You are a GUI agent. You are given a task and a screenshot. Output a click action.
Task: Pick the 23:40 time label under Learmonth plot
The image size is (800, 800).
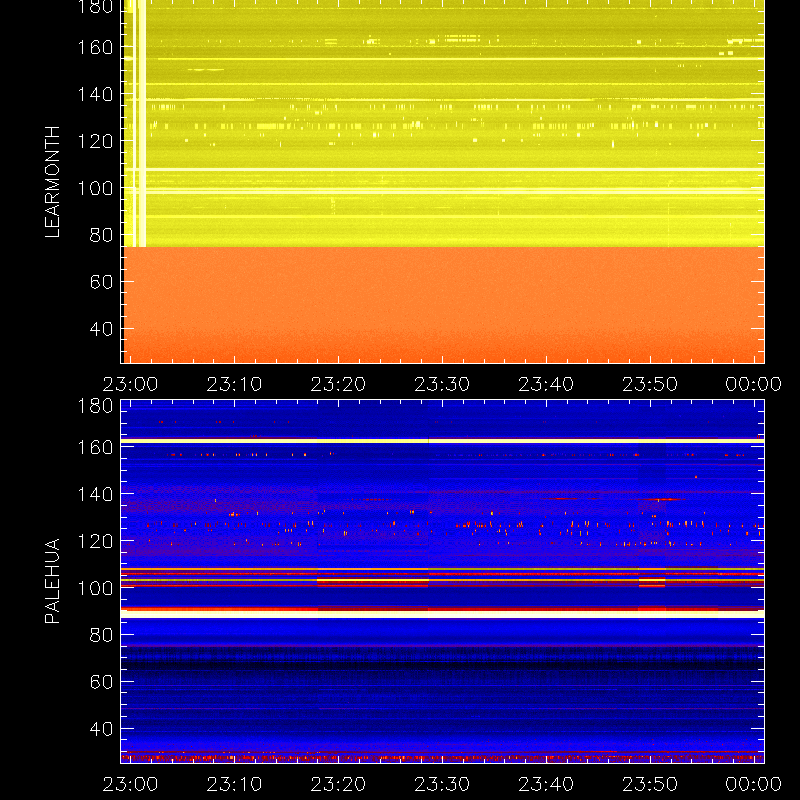click(x=546, y=384)
